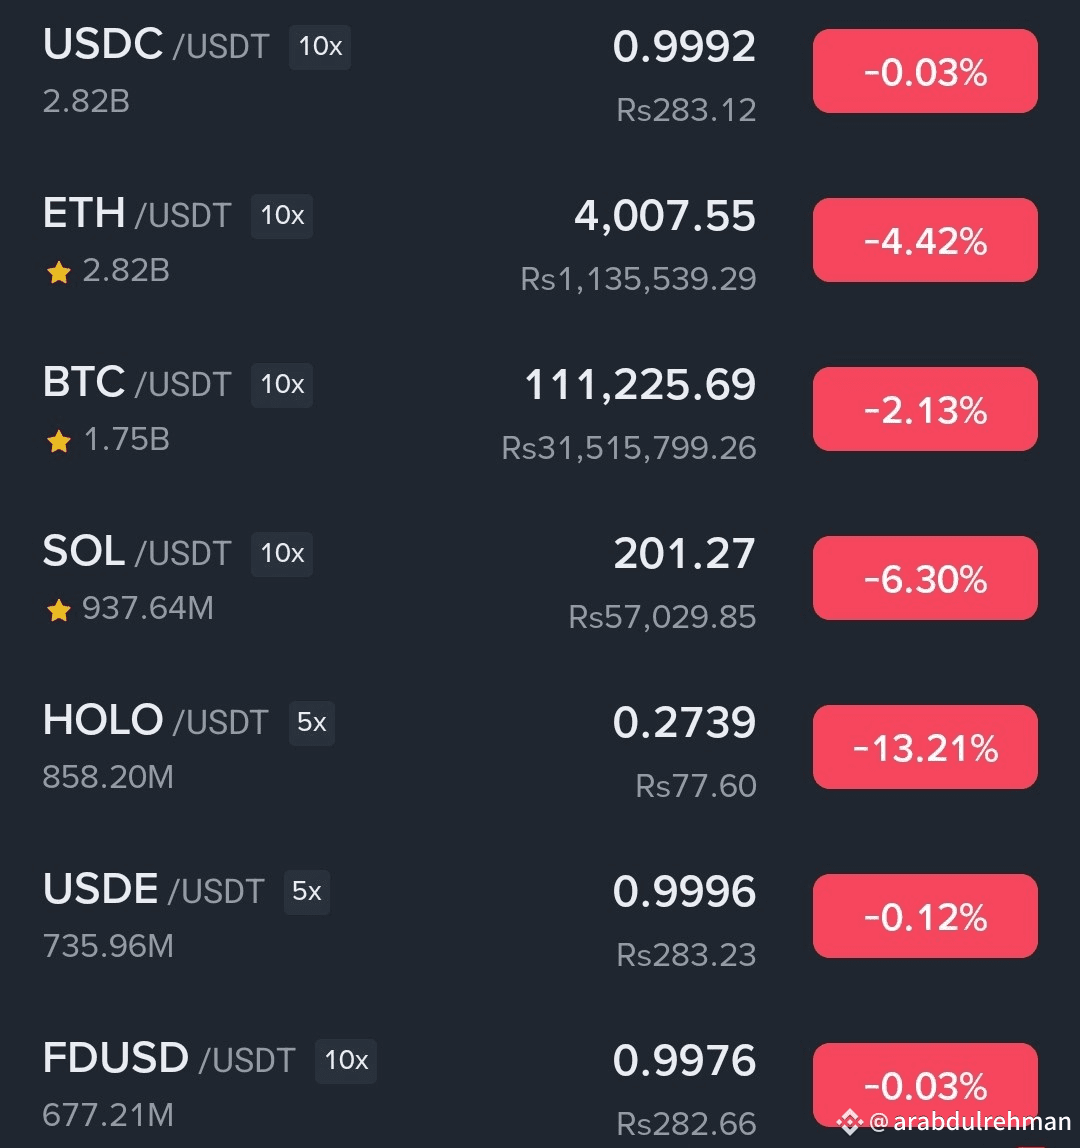Screen dimensions: 1080x1148
Task: Tap the 10x leverage badge on USDC
Action: point(320,47)
